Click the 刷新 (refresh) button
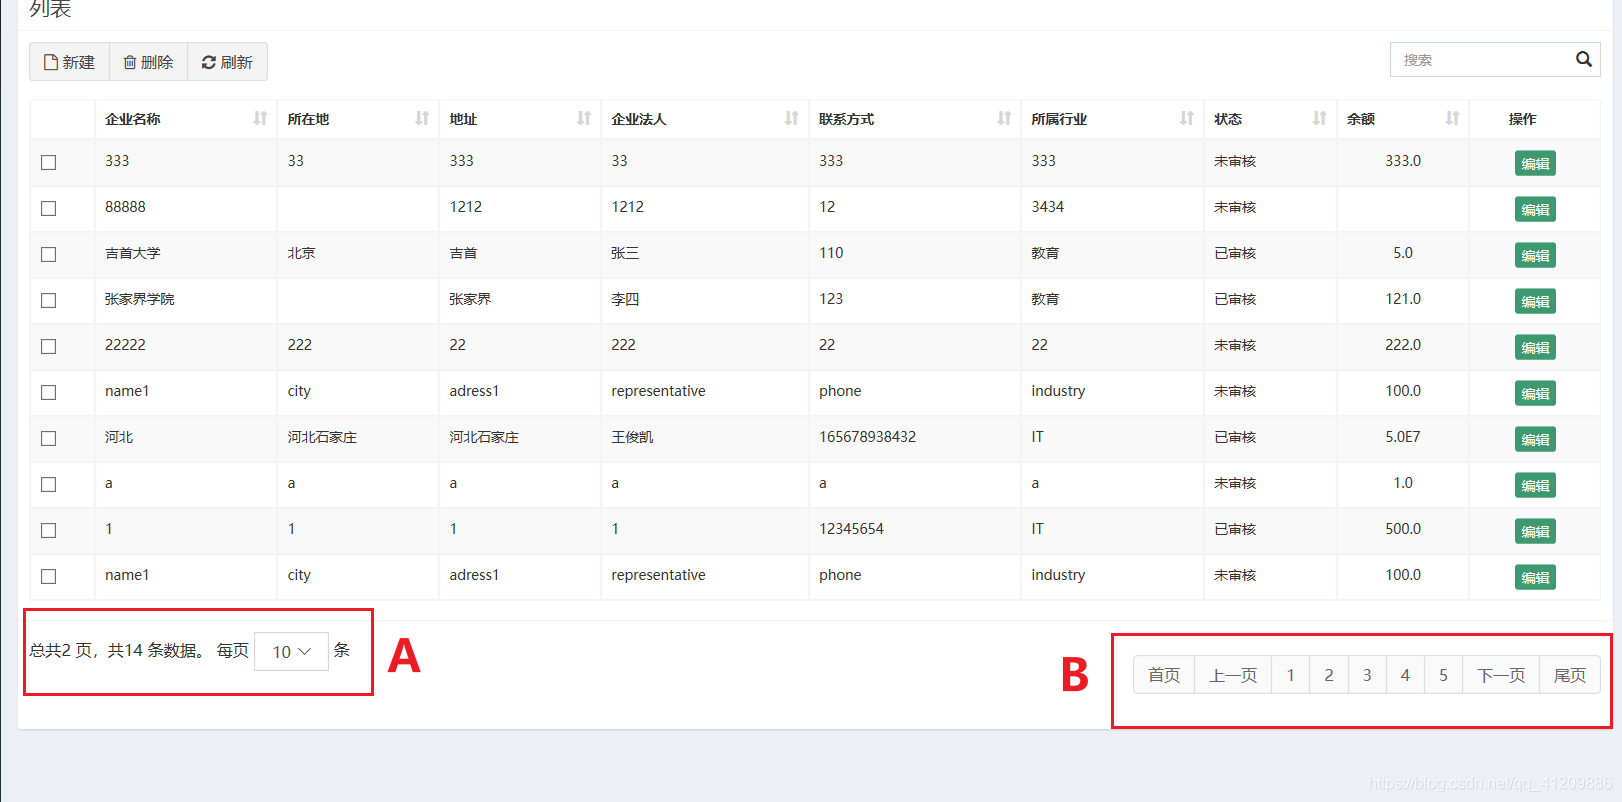The height and width of the screenshot is (802, 1622). [227, 62]
